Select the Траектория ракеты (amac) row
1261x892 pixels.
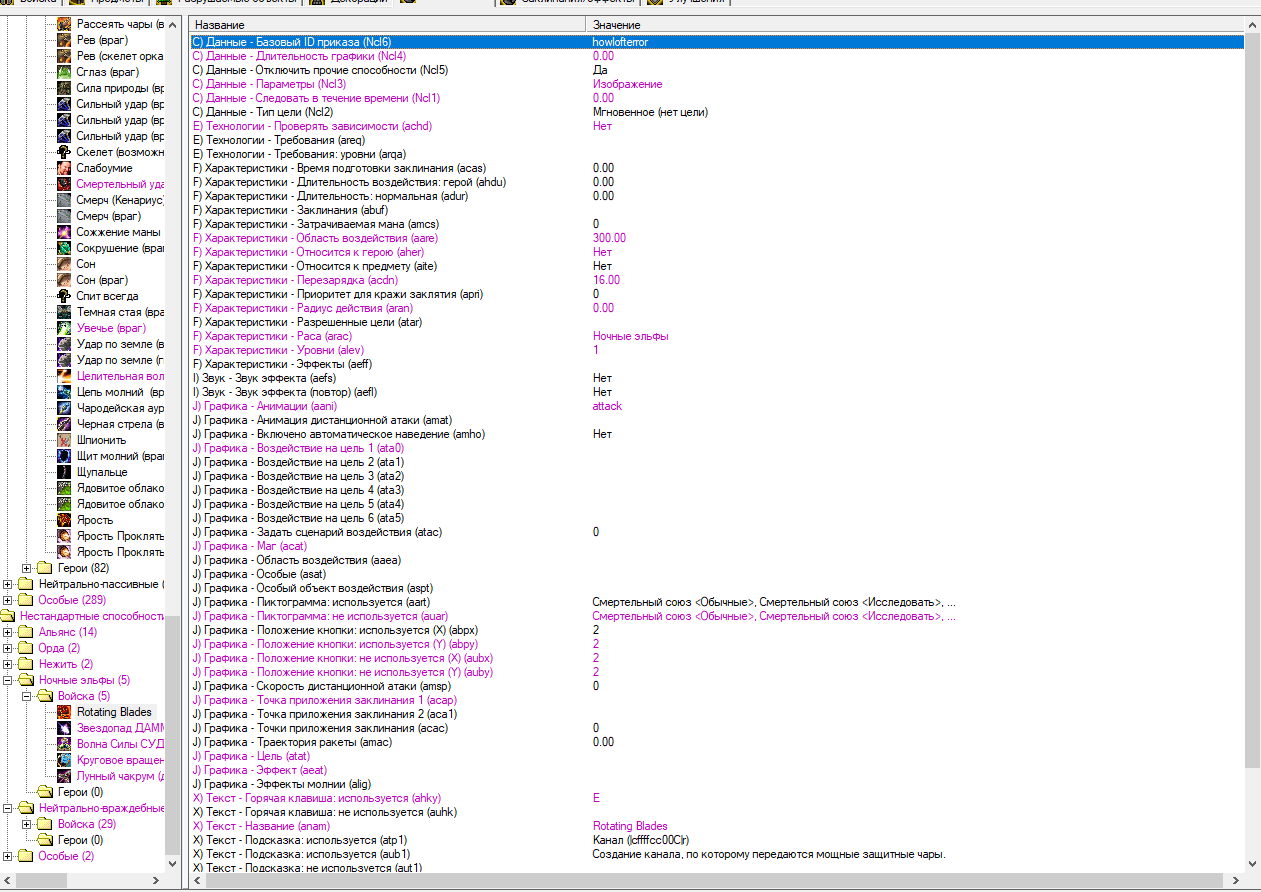click(717, 742)
